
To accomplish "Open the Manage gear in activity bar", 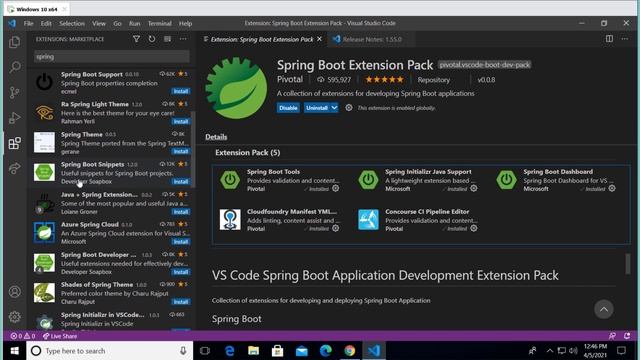I will [x=15, y=317].
